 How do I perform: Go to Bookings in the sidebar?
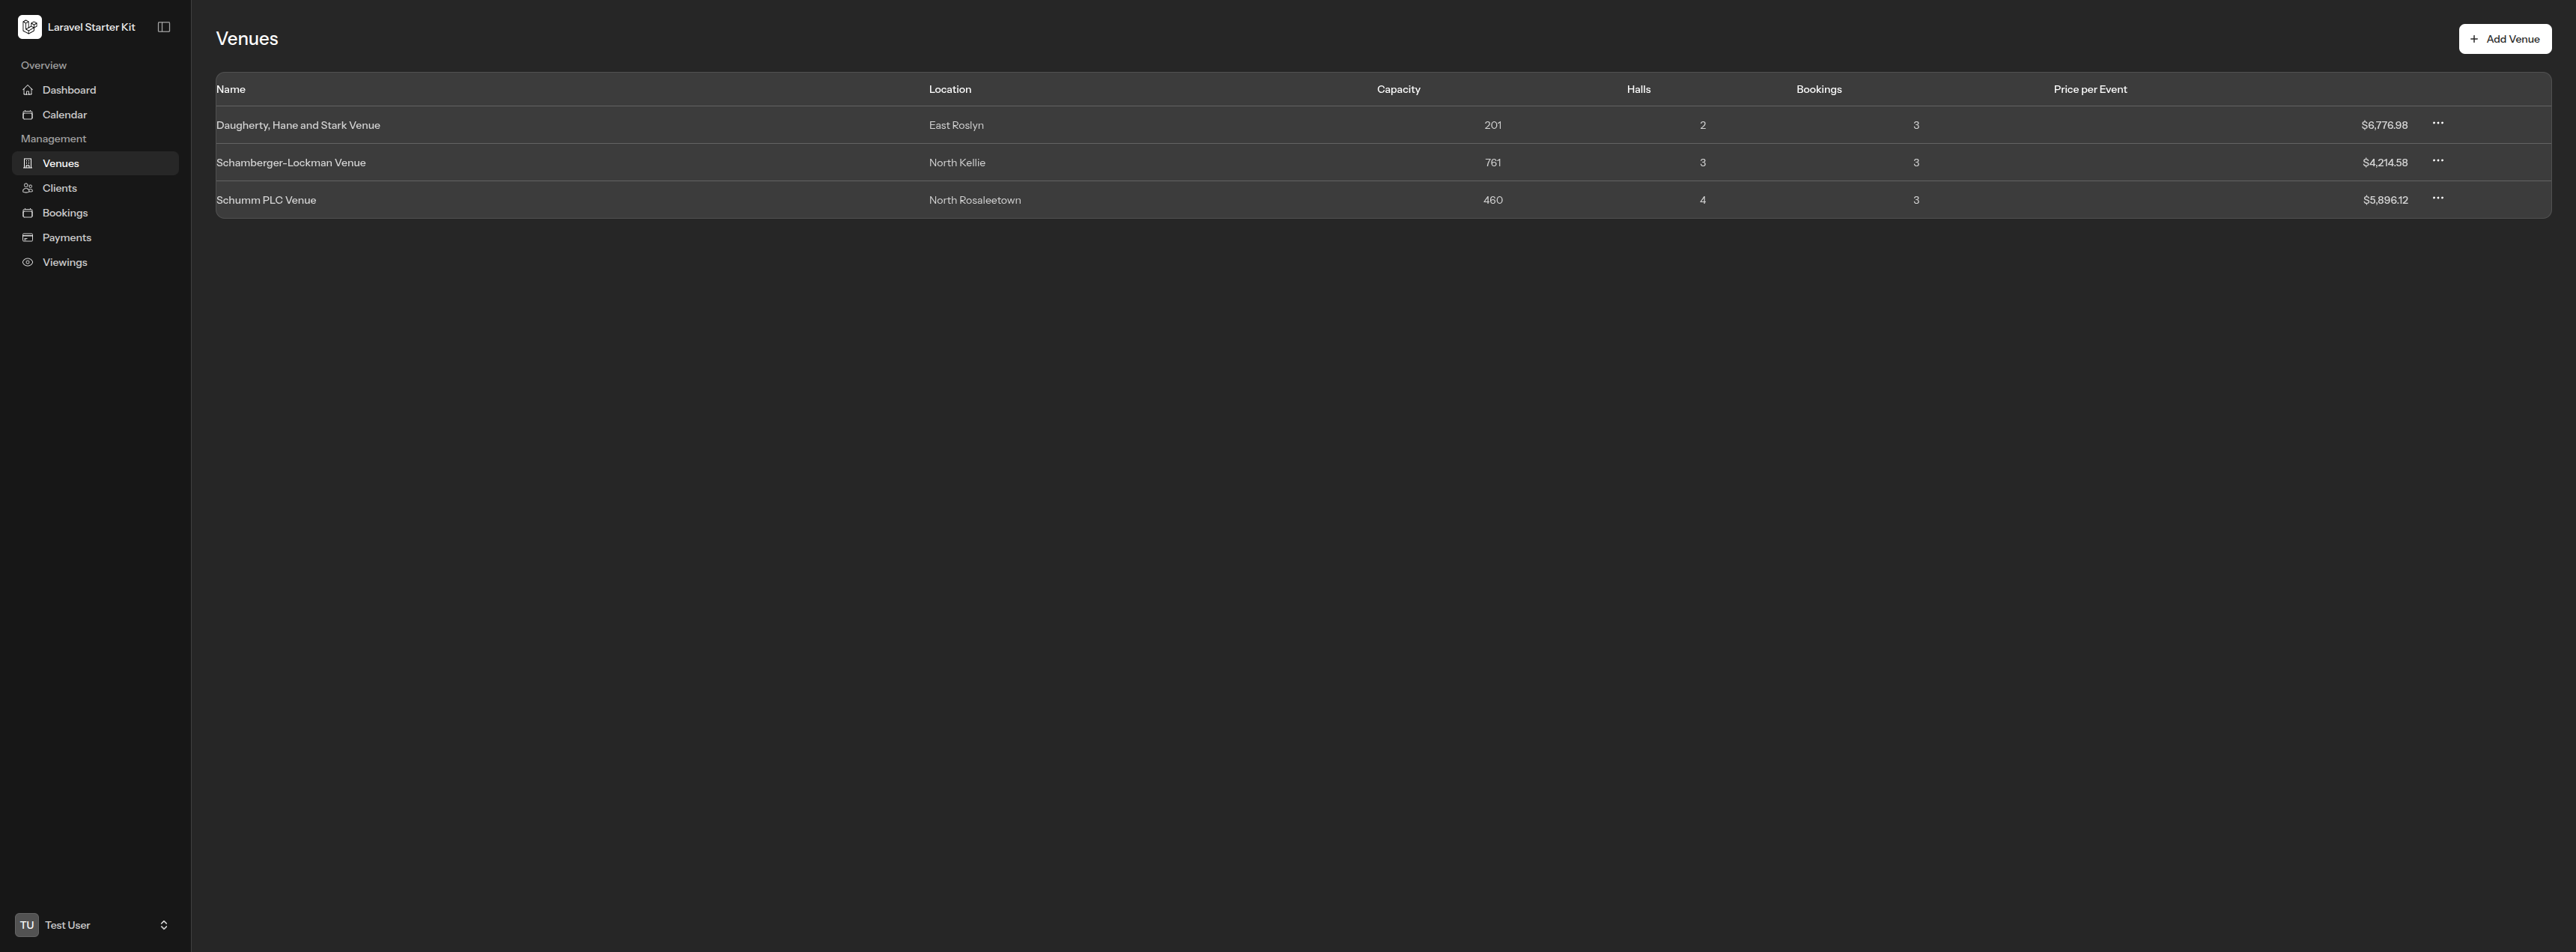point(64,213)
